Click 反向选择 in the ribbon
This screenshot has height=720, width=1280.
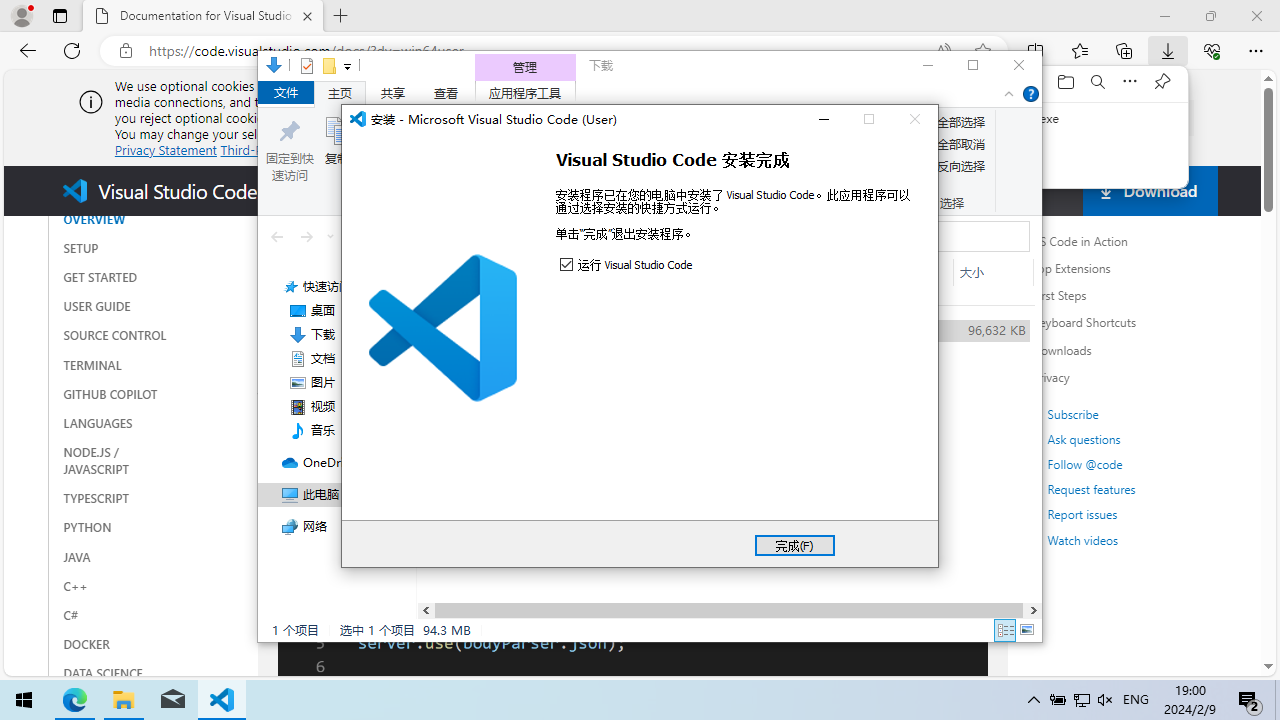962,166
